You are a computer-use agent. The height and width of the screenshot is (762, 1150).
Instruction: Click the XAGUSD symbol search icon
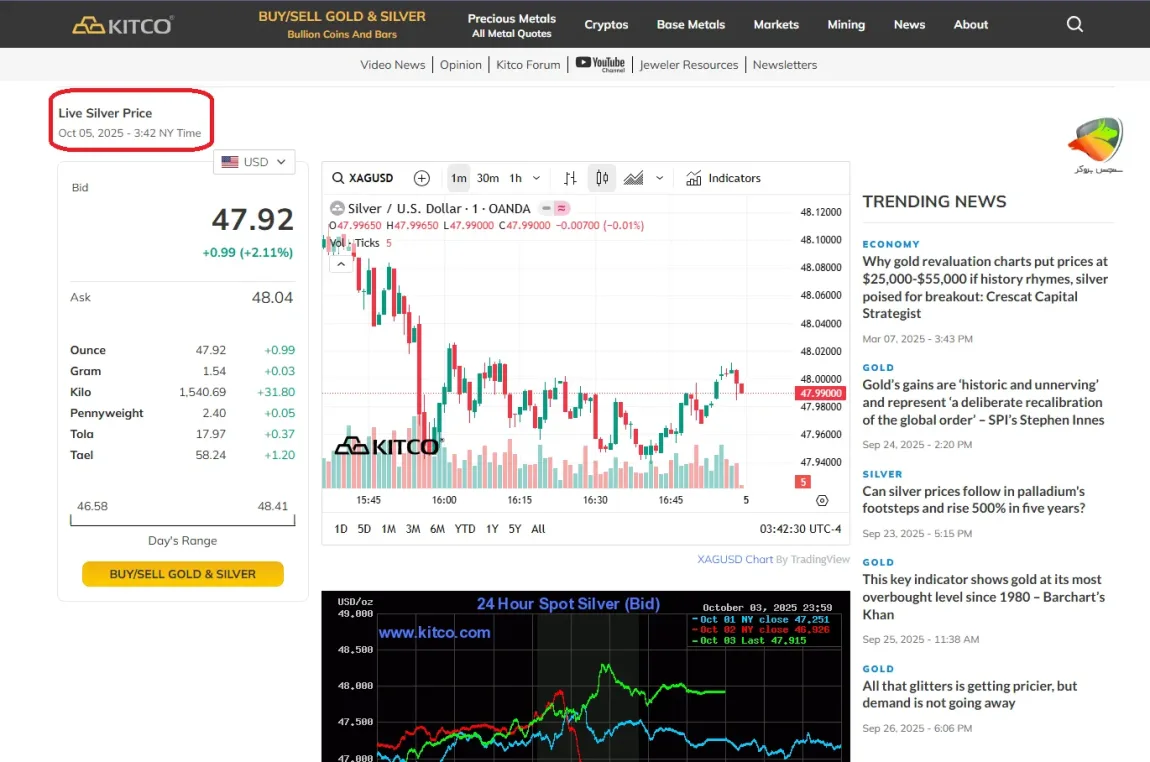click(337, 178)
